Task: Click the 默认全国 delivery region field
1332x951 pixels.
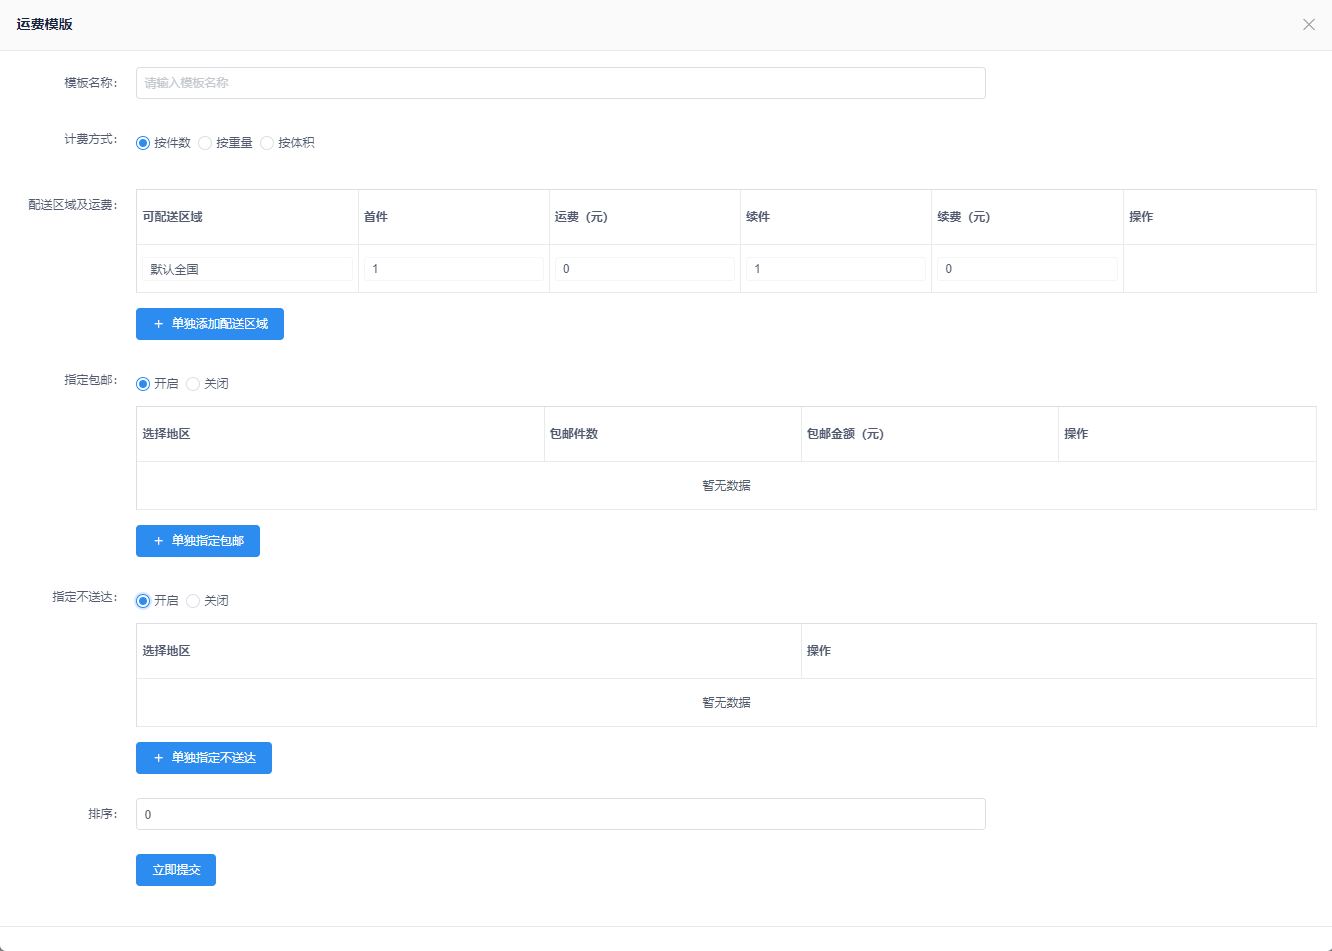Action: 247,269
